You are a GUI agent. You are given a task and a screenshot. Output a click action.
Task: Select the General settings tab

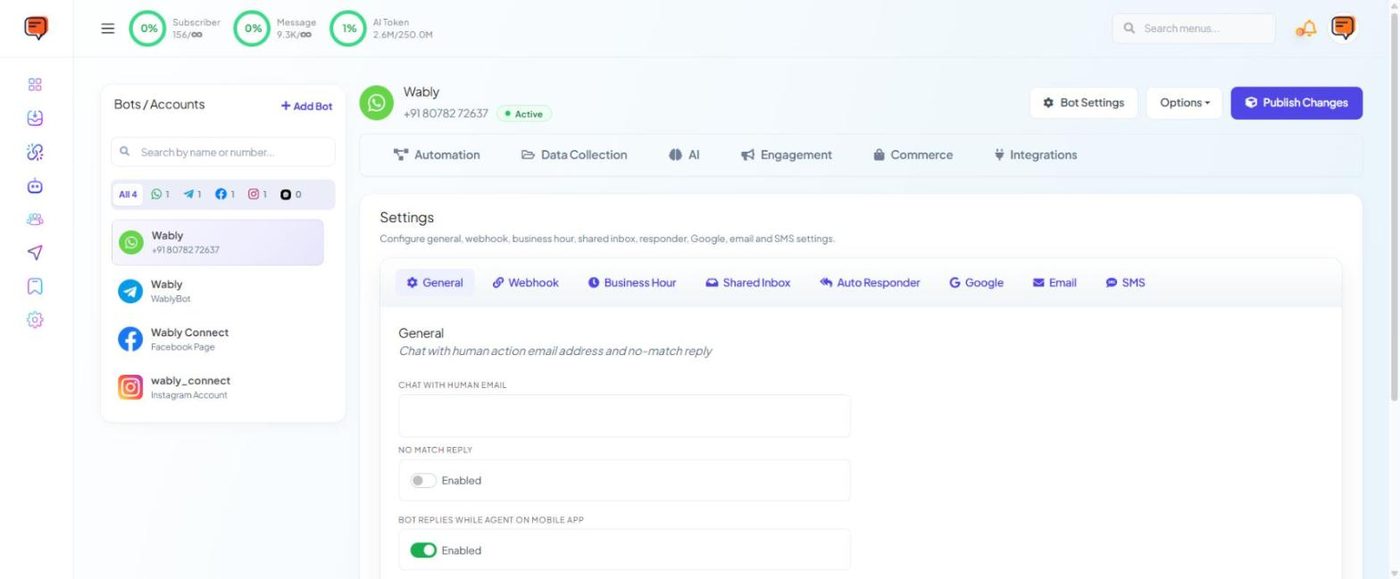point(435,283)
